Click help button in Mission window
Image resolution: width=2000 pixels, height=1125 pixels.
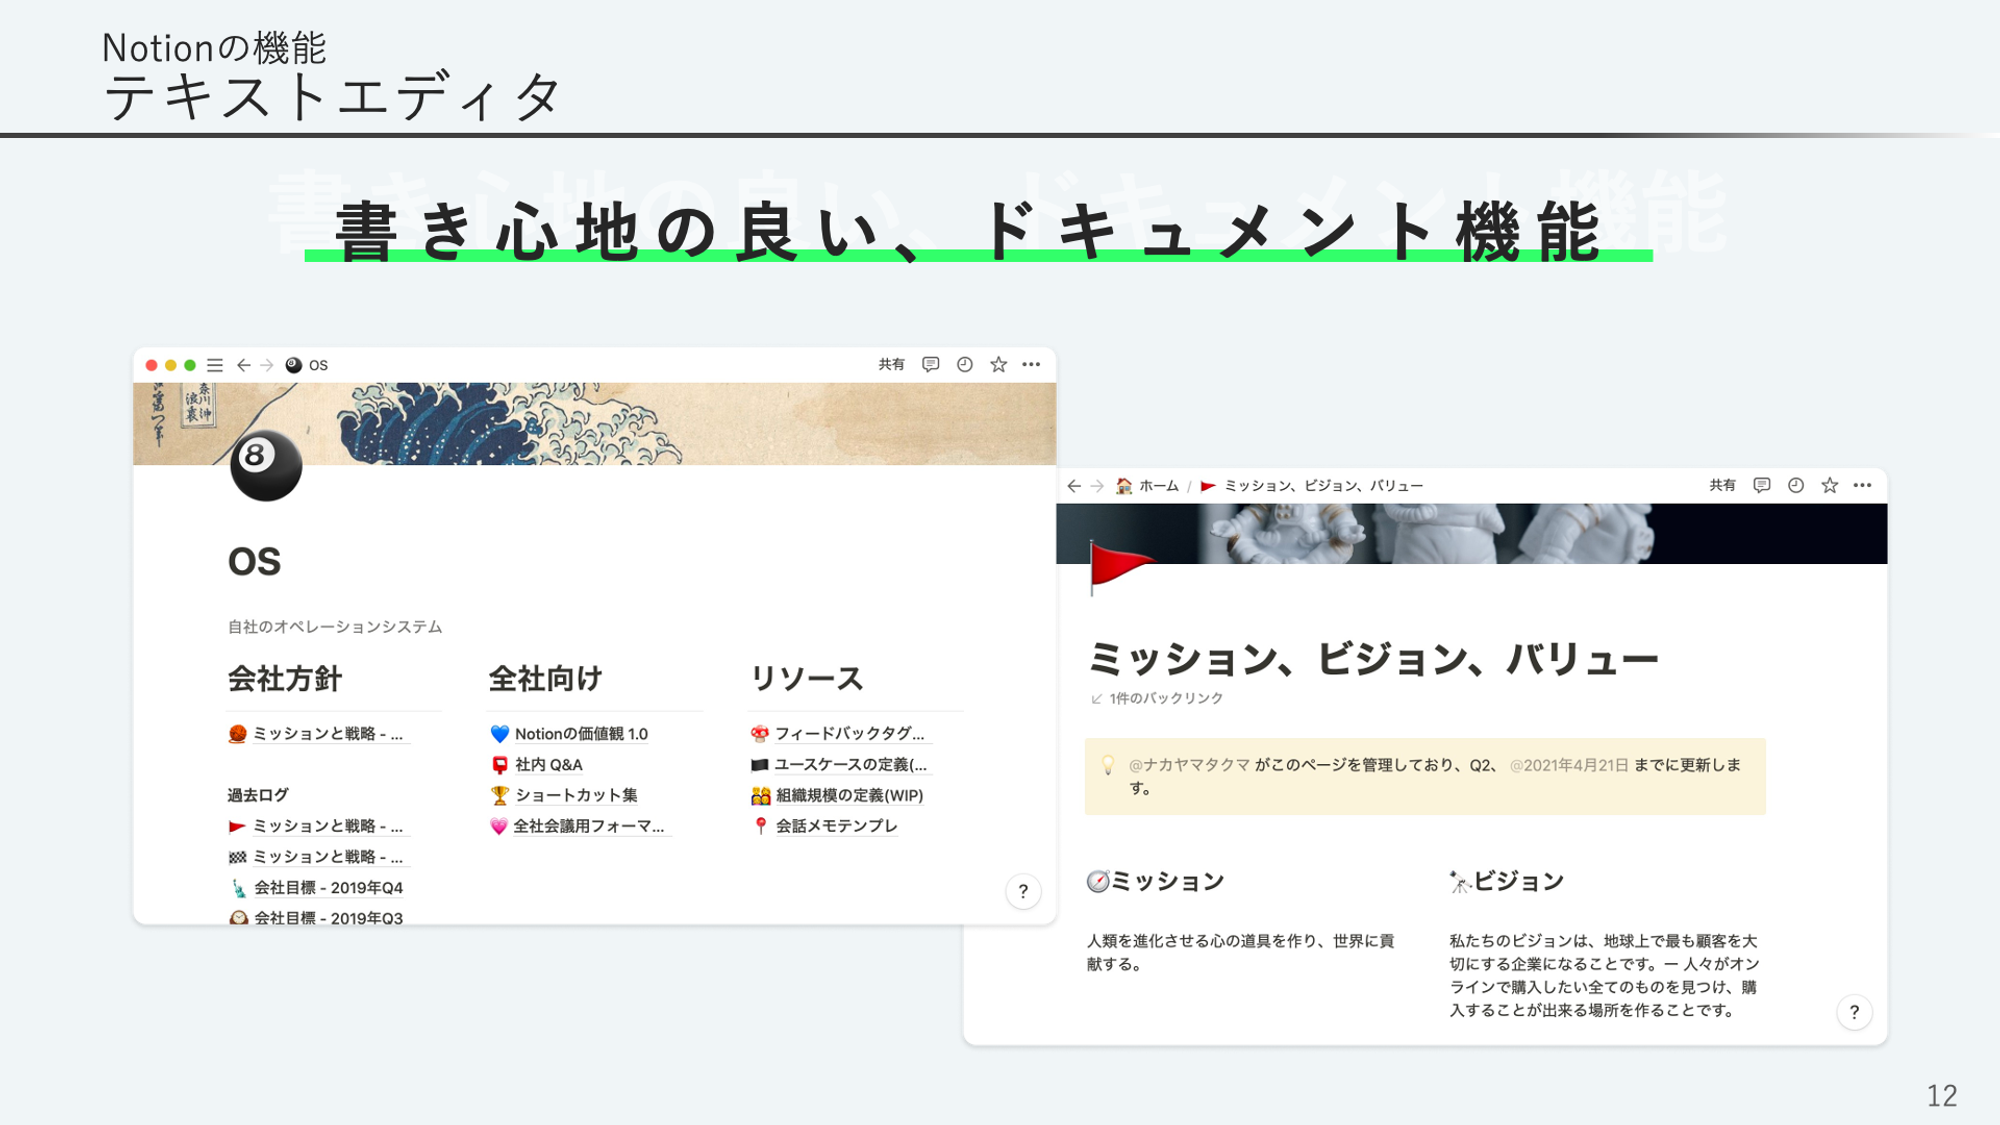click(1854, 1012)
